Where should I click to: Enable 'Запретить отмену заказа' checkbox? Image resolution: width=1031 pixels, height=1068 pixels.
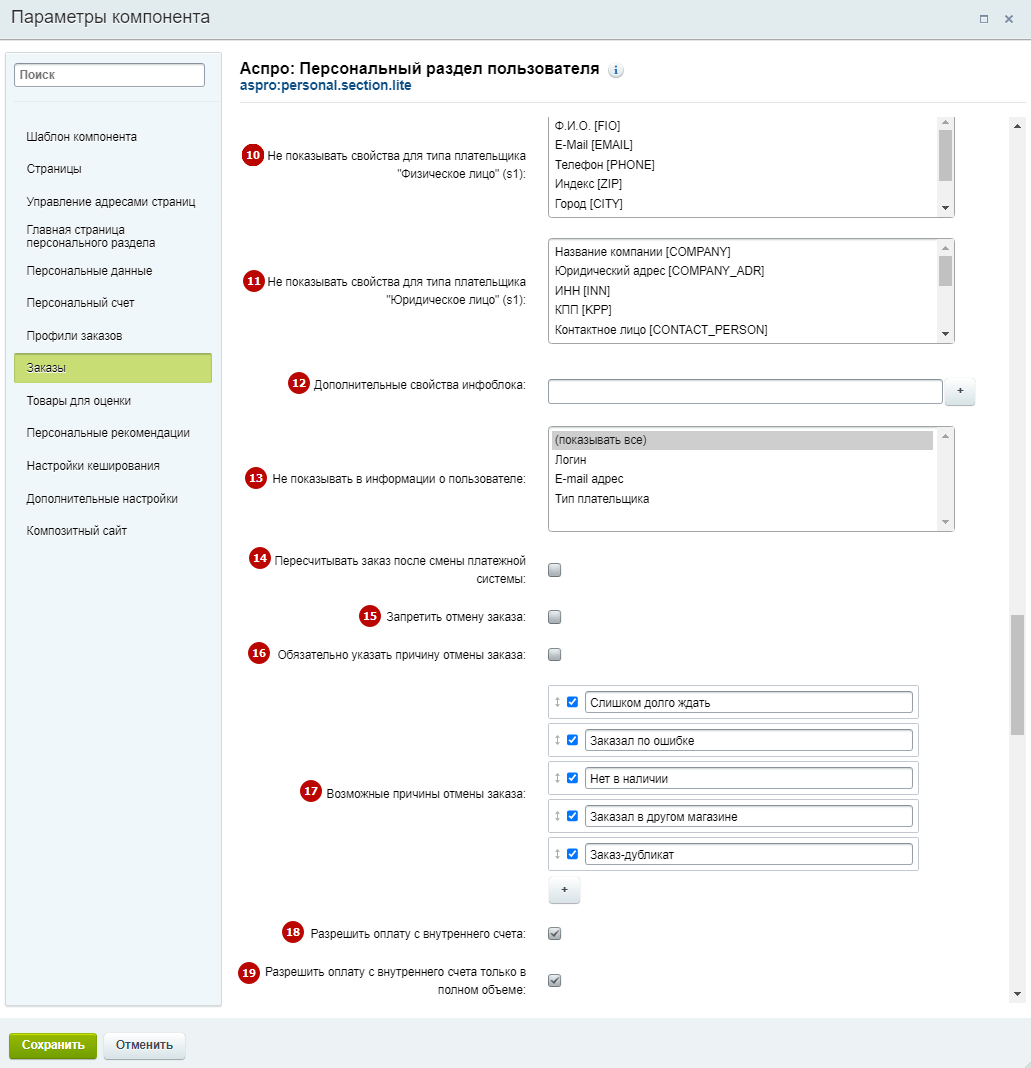[x=554, y=617]
